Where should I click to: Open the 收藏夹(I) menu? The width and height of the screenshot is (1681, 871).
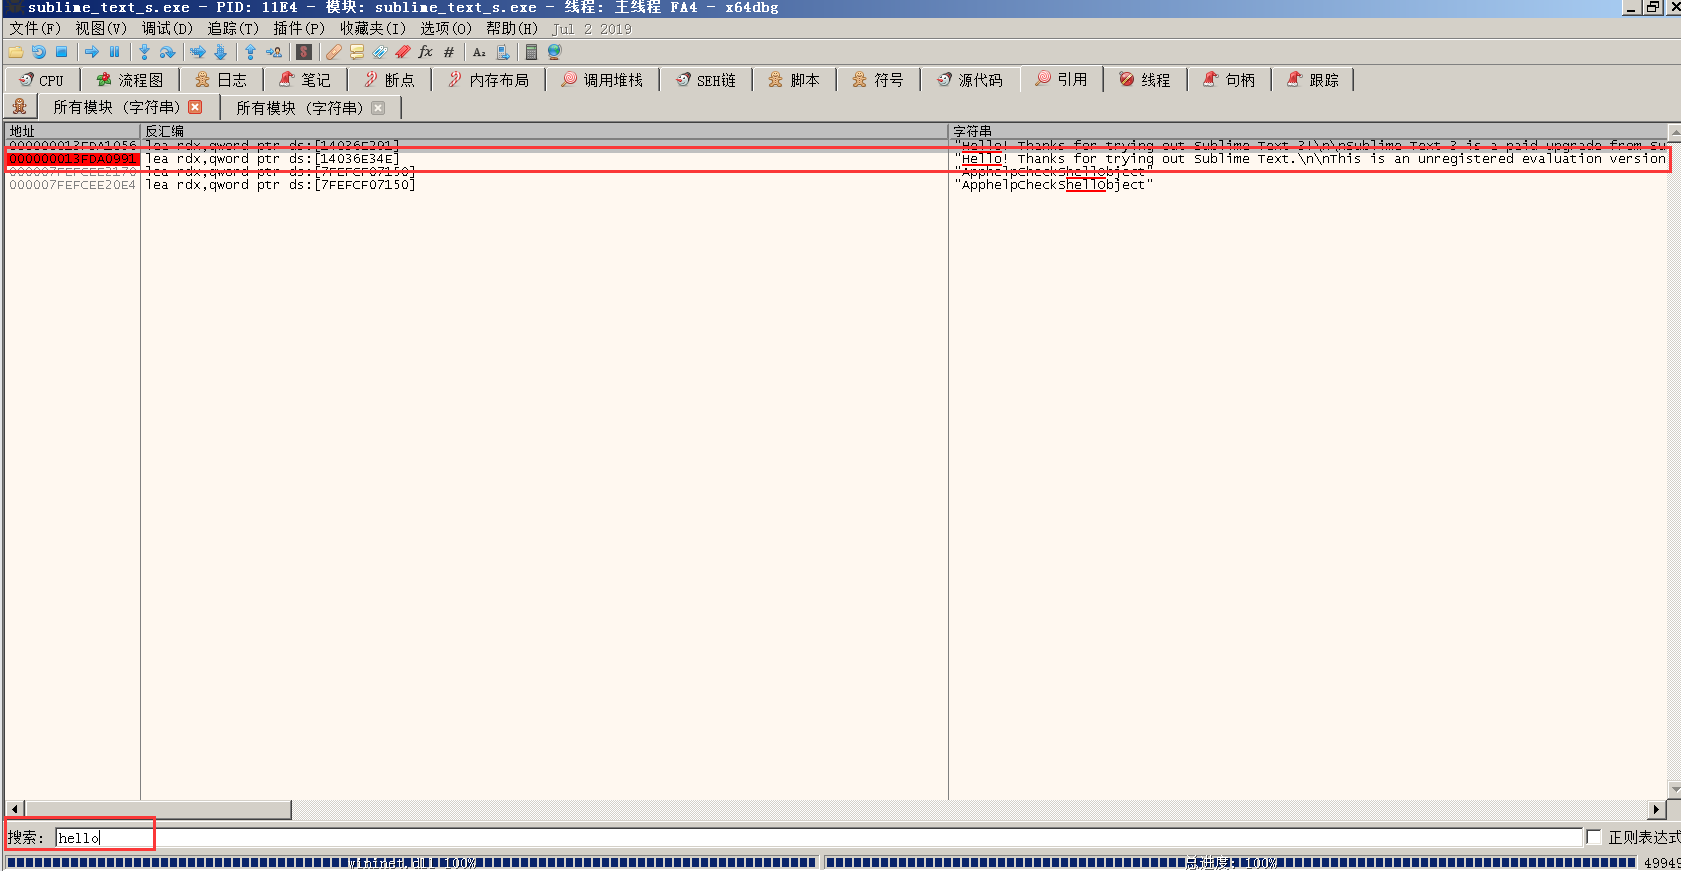click(373, 29)
